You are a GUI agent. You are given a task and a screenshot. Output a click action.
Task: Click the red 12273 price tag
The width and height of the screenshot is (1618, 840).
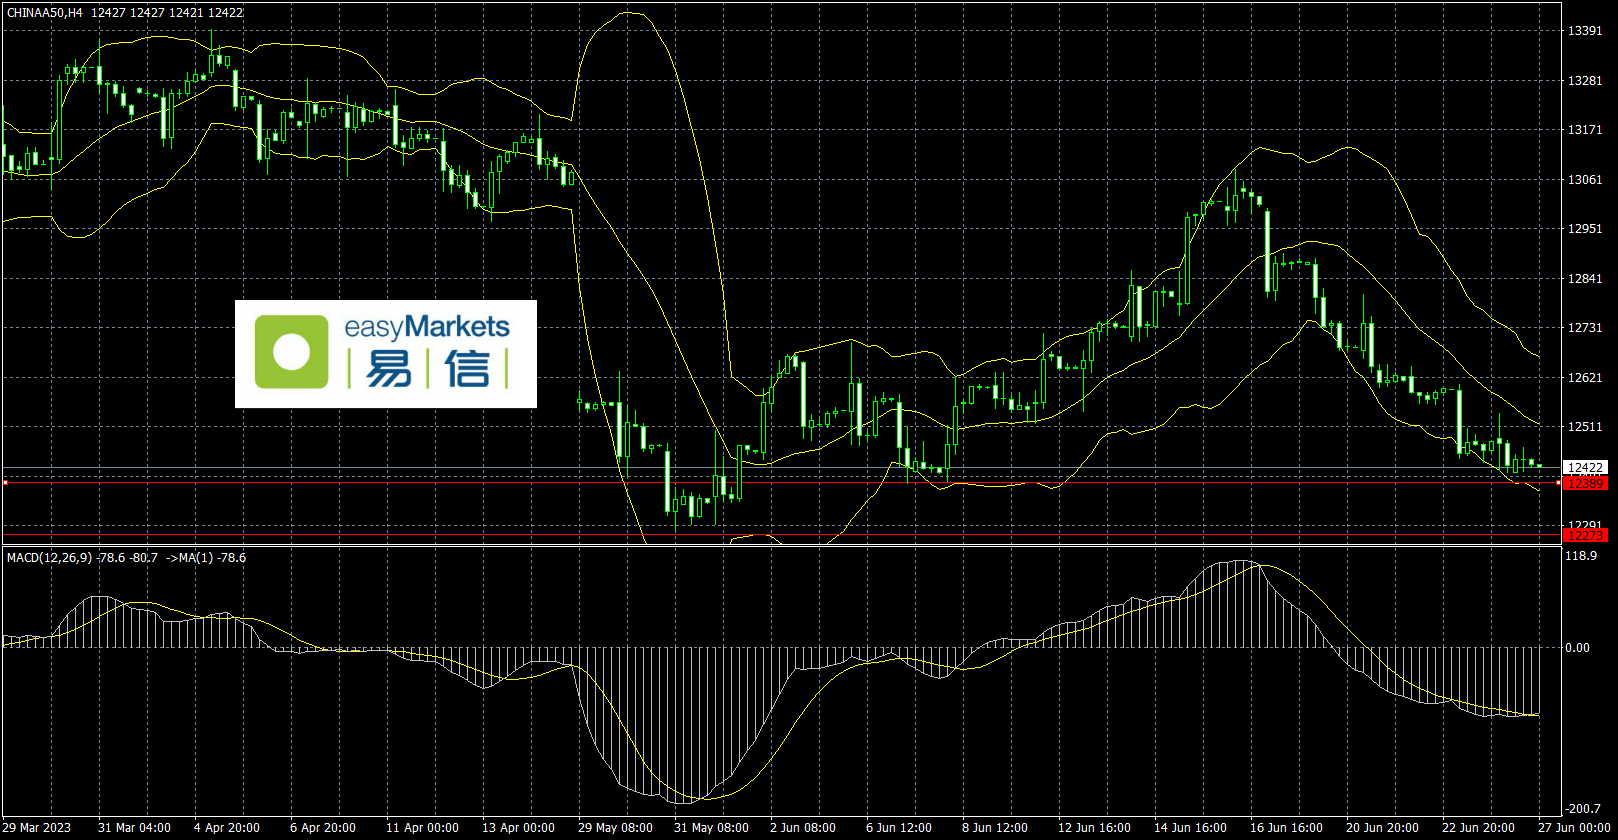coord(1585,535)
